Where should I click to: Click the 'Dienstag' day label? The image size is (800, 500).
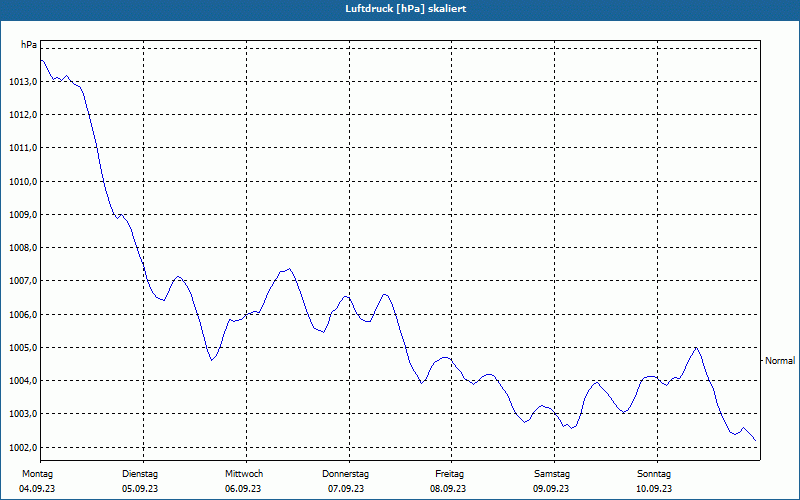[140, 474]
